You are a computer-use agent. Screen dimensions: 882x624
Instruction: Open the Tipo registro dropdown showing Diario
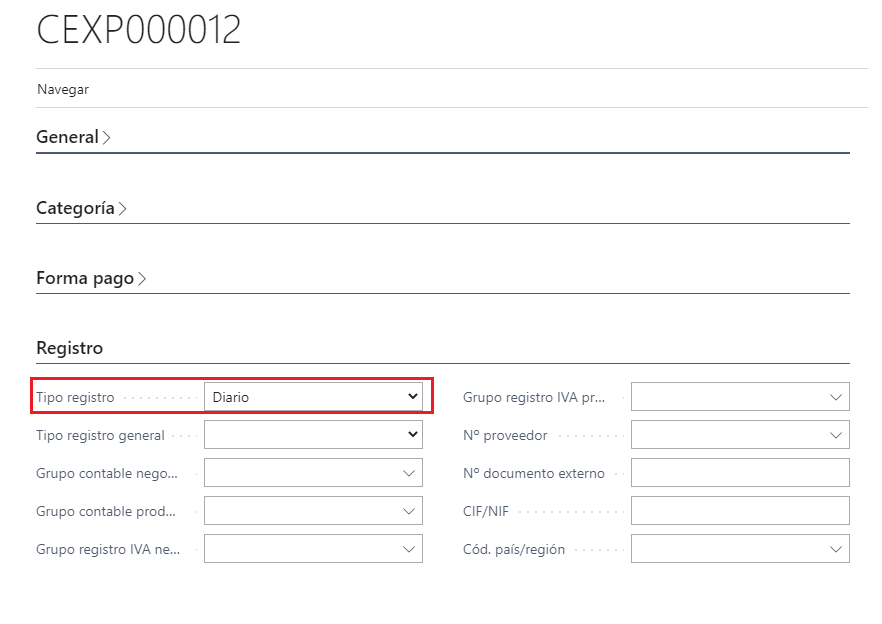click(x=313, y=397)
